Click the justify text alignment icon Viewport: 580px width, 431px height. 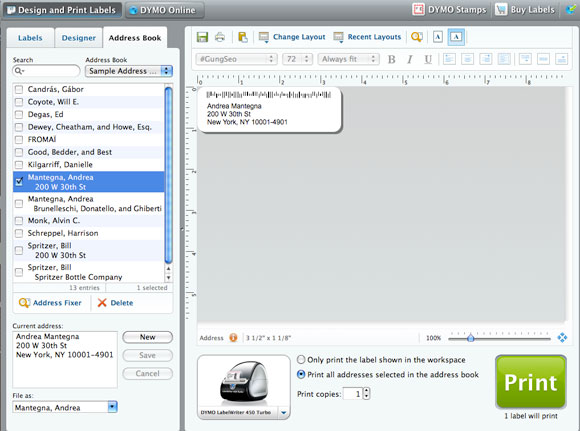coord(504,59)
